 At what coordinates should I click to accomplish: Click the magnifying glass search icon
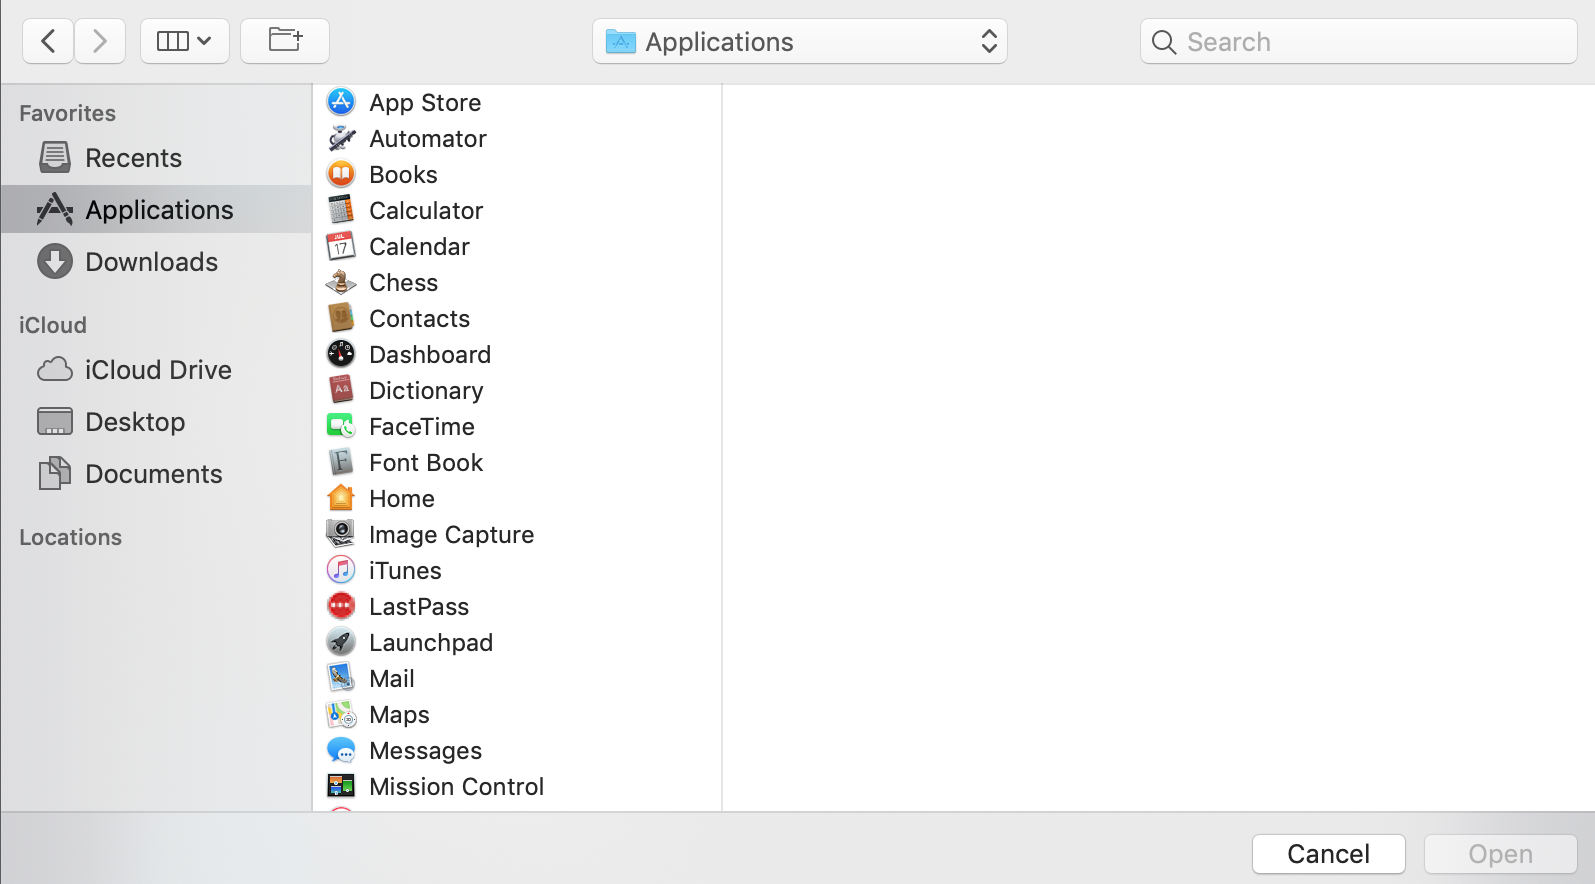[1164, 42]
